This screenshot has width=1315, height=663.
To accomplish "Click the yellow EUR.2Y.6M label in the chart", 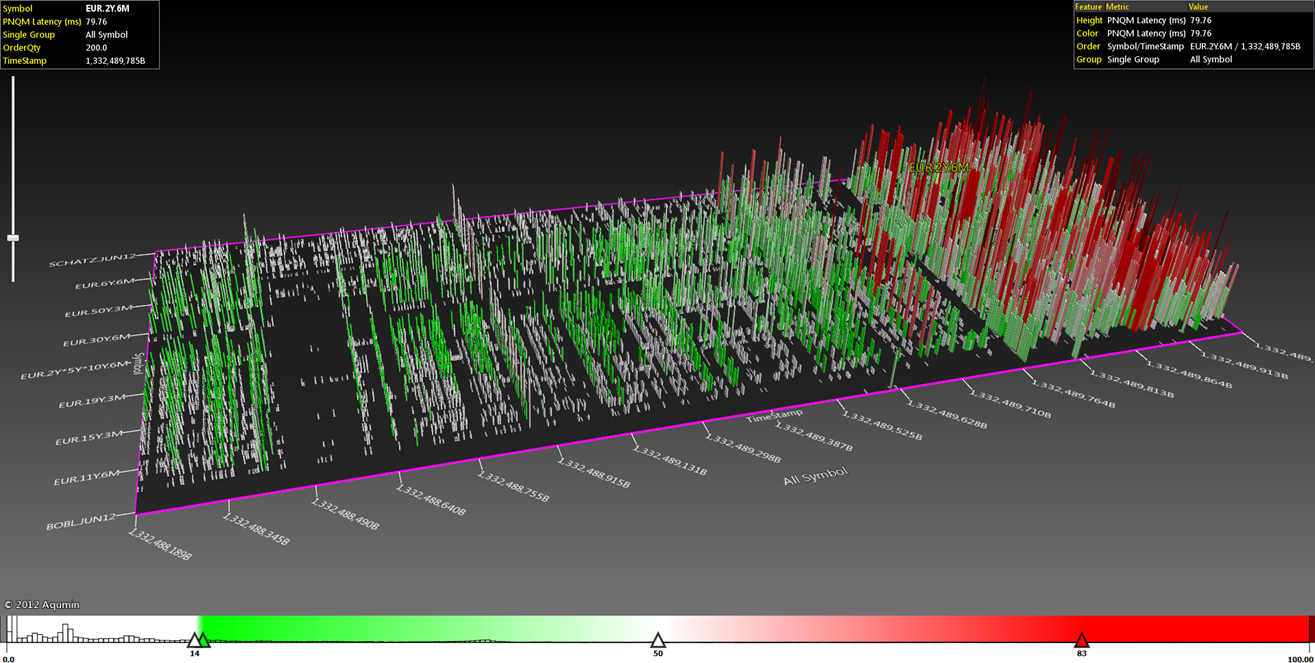I will 938,168.
